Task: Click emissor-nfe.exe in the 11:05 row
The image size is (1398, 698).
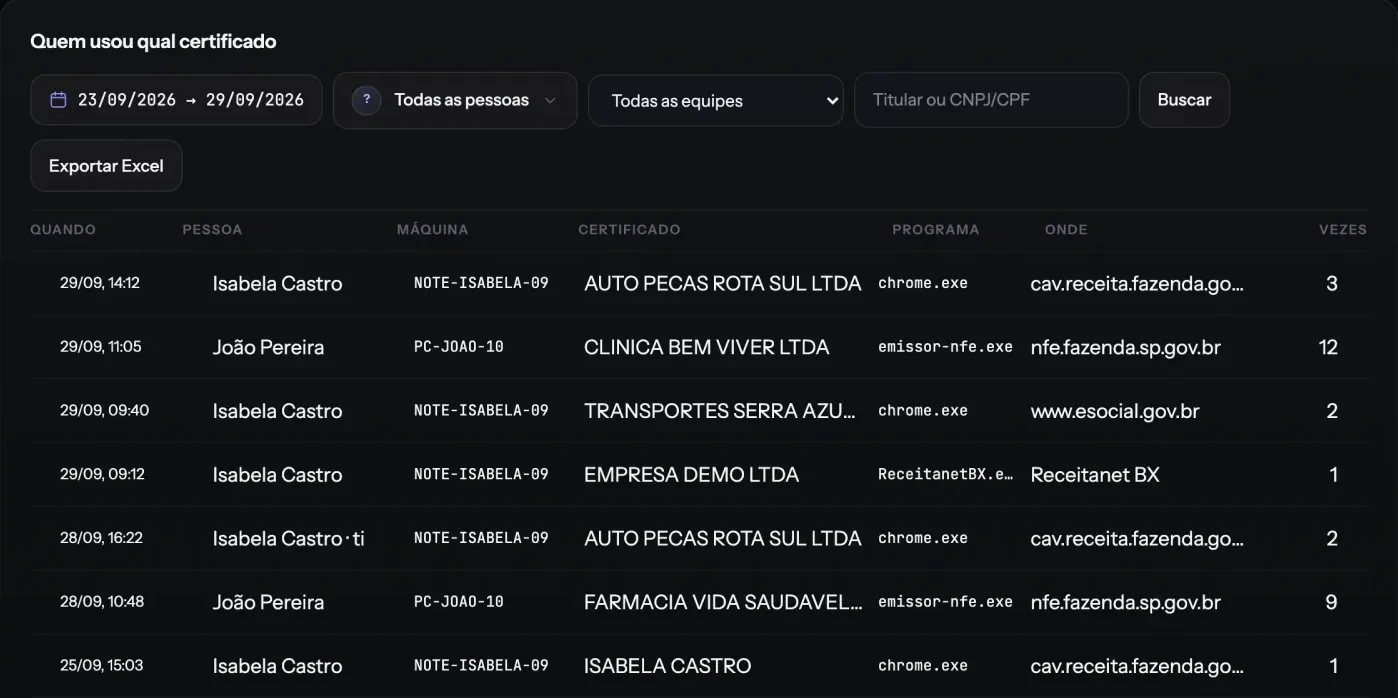Action: coord(945,347)
